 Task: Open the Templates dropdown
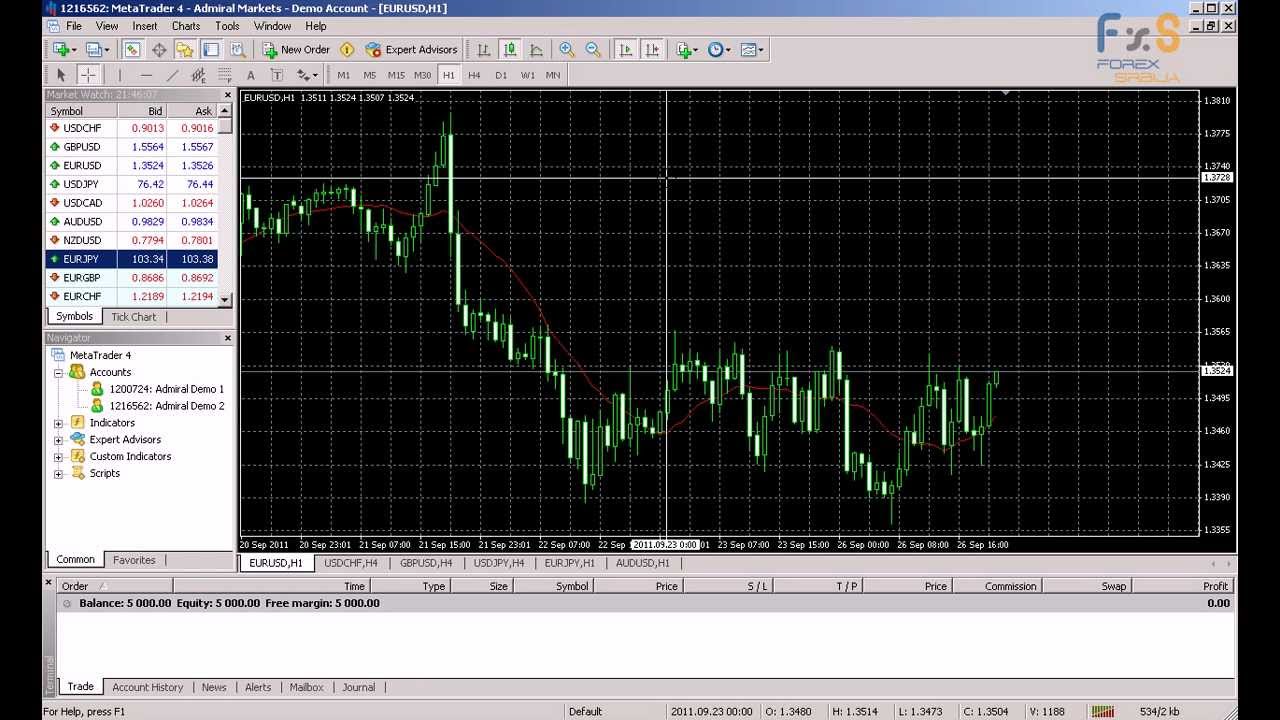tap(751, 49)
